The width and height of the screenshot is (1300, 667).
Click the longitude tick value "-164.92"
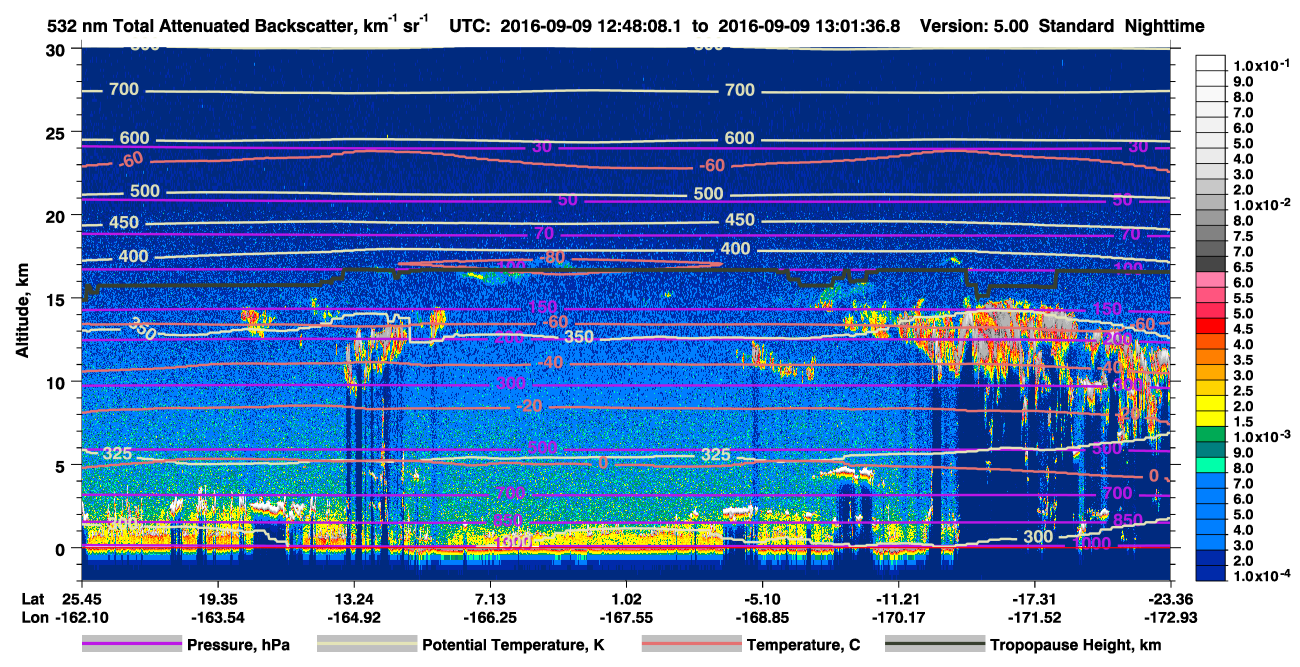point(353,616)
